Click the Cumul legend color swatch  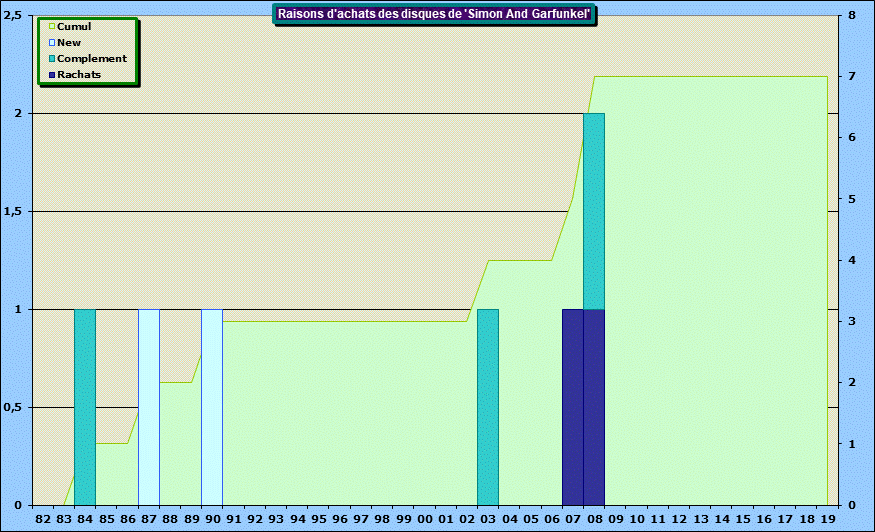(53, 27)
